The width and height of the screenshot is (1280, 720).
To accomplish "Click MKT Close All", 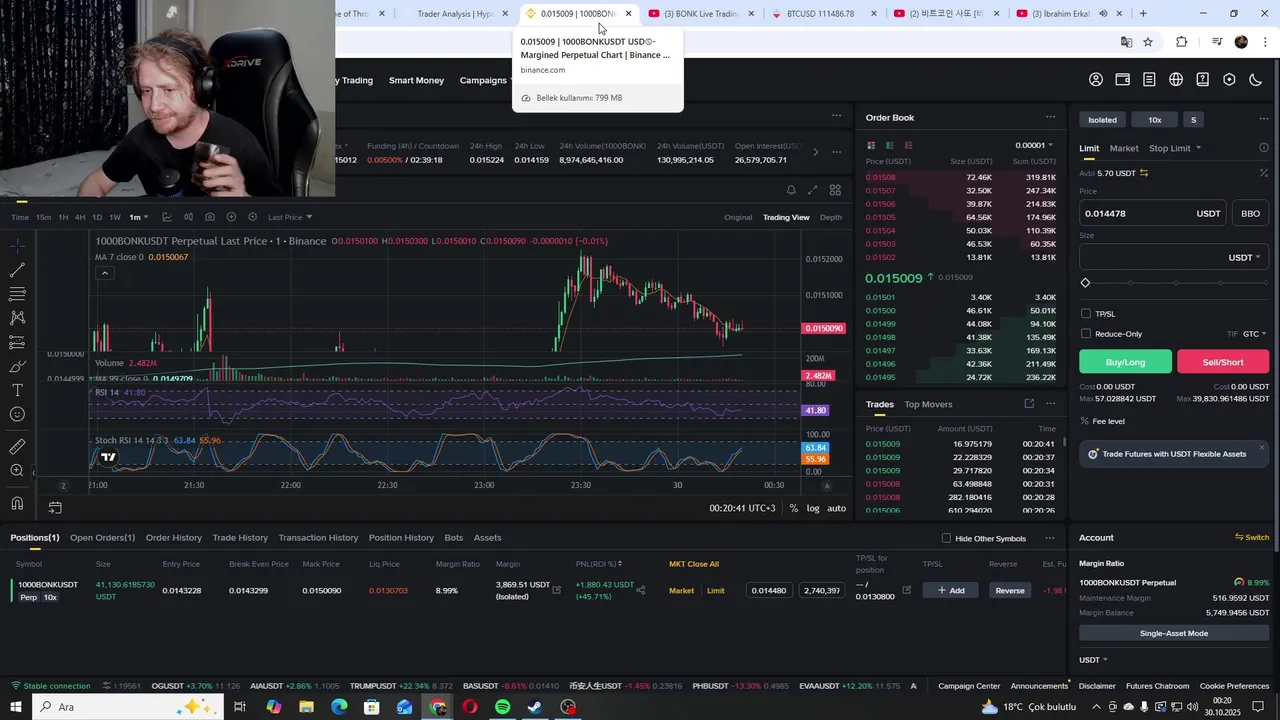I will point(694,564).
